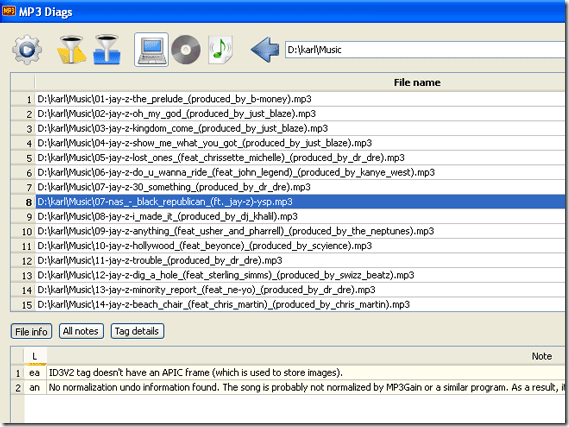Click the L column header
The image size is (569, 427).
click(35, 356)
